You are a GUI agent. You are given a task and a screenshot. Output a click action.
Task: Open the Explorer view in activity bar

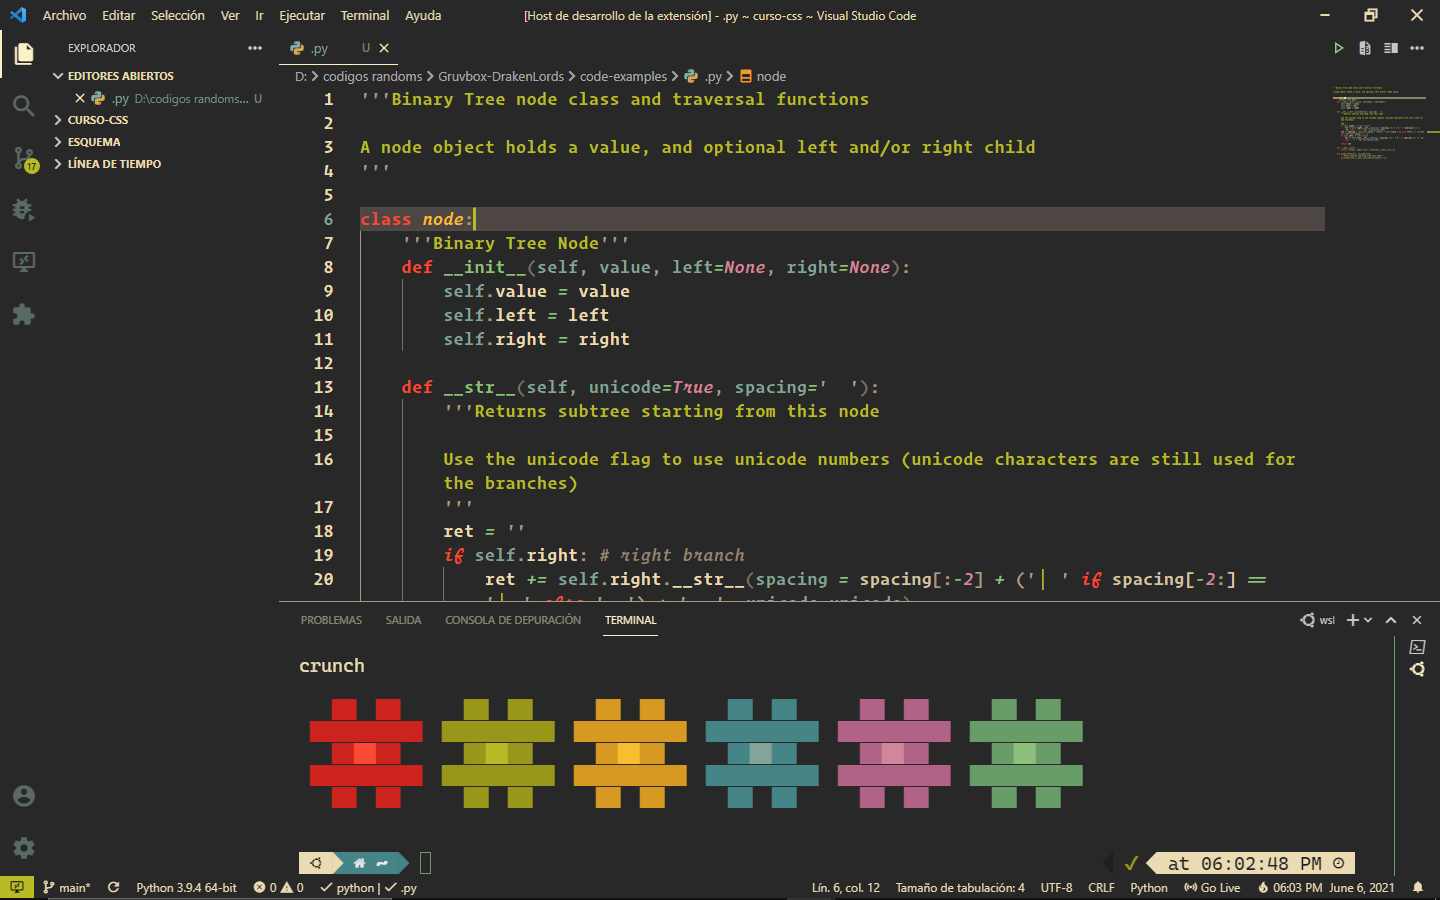pos(24,53)
